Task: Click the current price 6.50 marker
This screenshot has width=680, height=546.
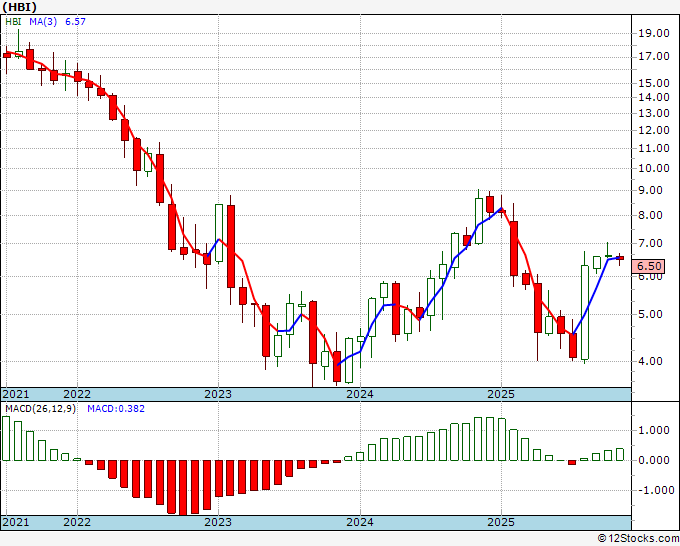Action: (648, 266)
